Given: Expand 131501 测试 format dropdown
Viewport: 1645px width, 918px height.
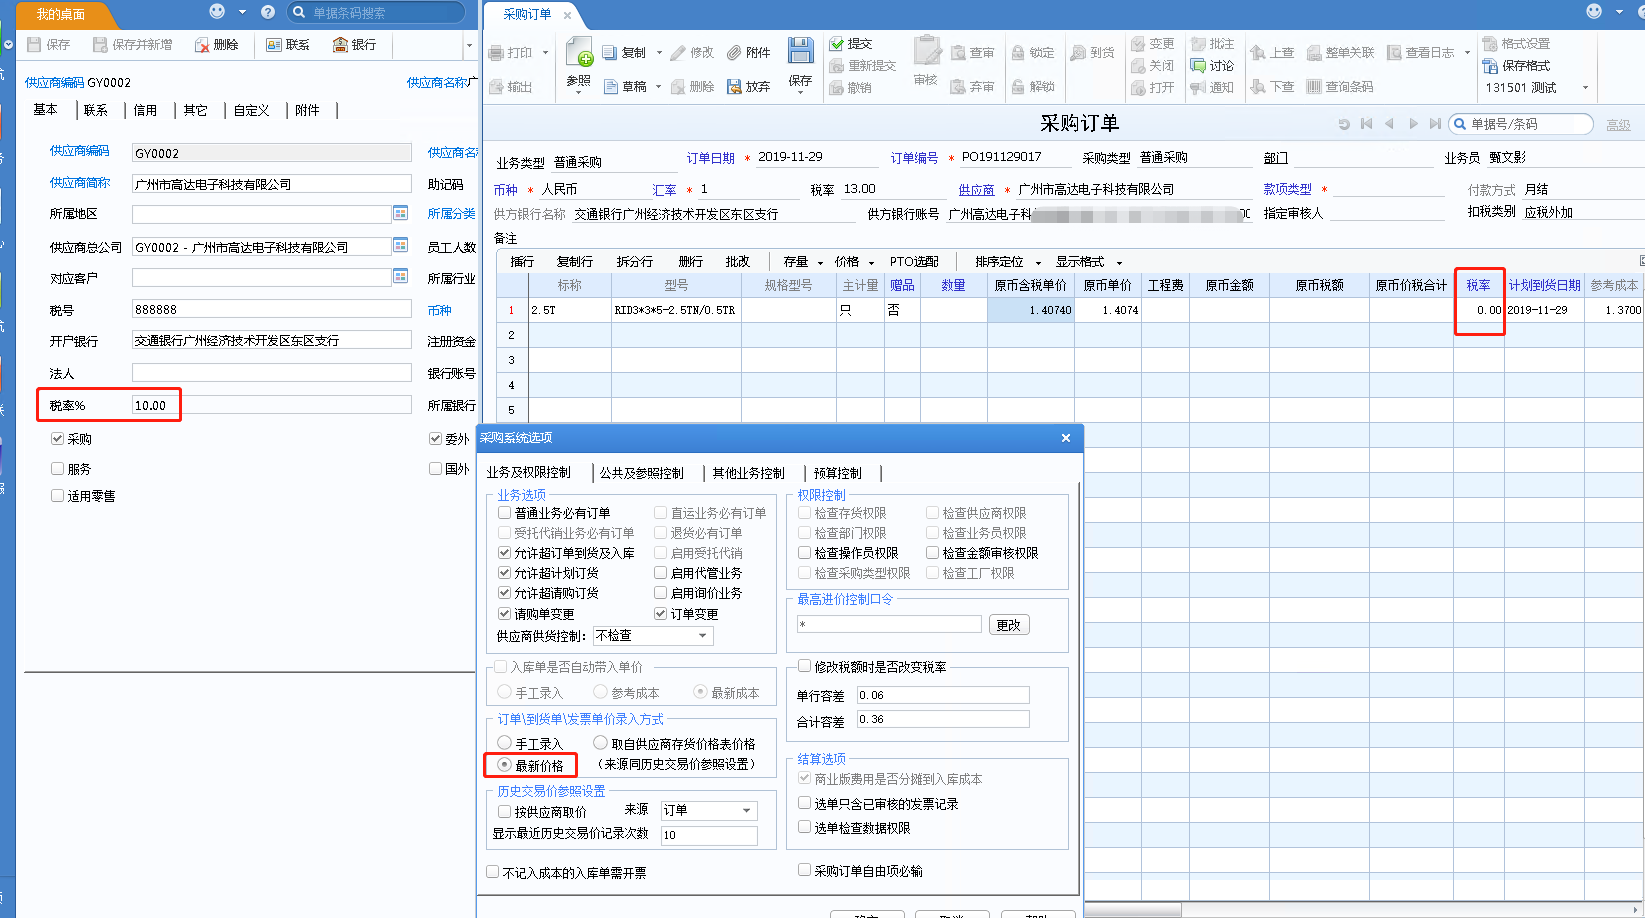Looking at the screenshot, I should click(x=1585, y=88).
